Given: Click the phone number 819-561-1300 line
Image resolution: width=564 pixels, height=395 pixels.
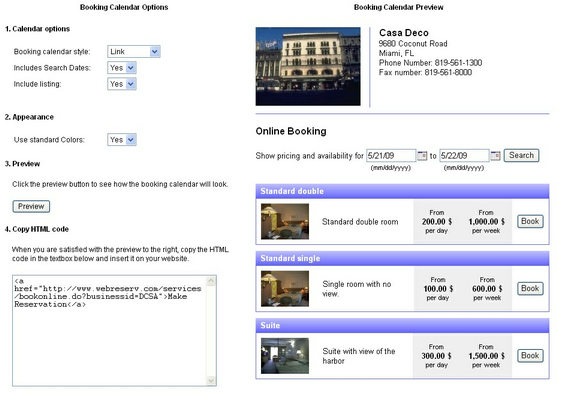Looking at the screenshot, I should [x=430, y=63].
